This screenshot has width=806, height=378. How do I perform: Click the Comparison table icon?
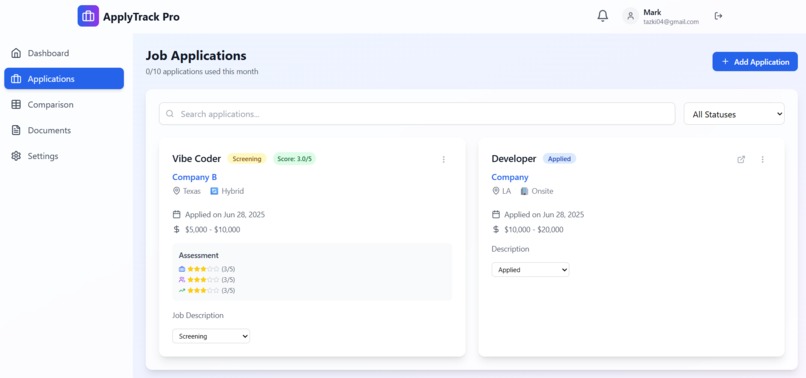pos(16,104)
